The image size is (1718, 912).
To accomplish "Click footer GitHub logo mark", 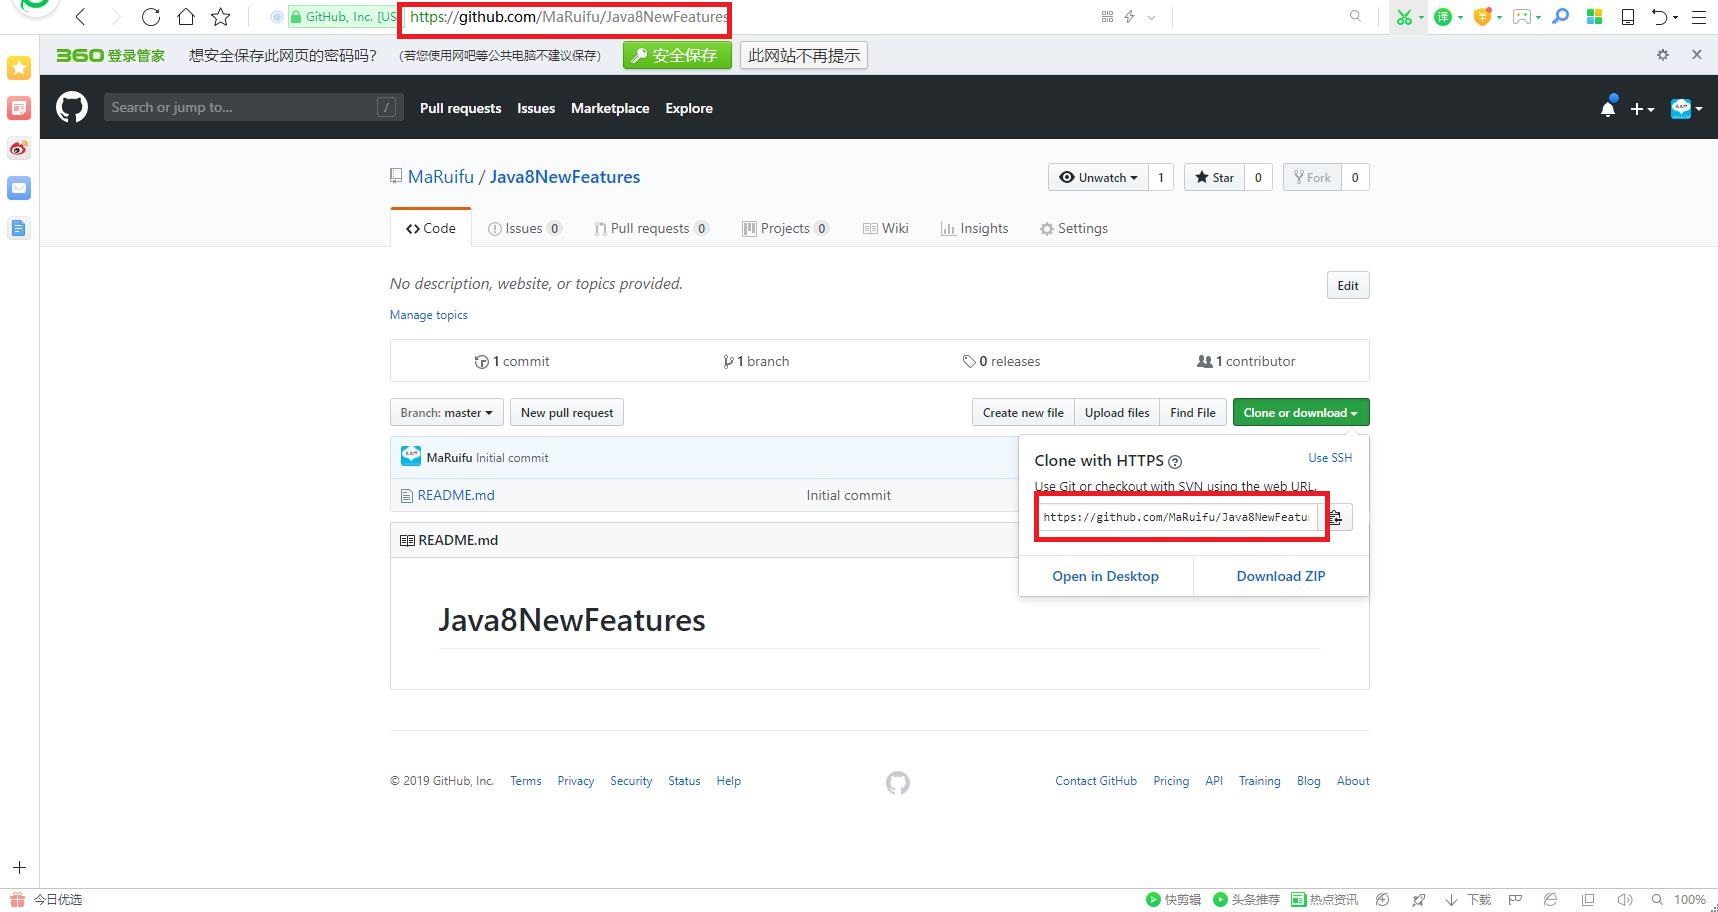I will pos(898,783).
